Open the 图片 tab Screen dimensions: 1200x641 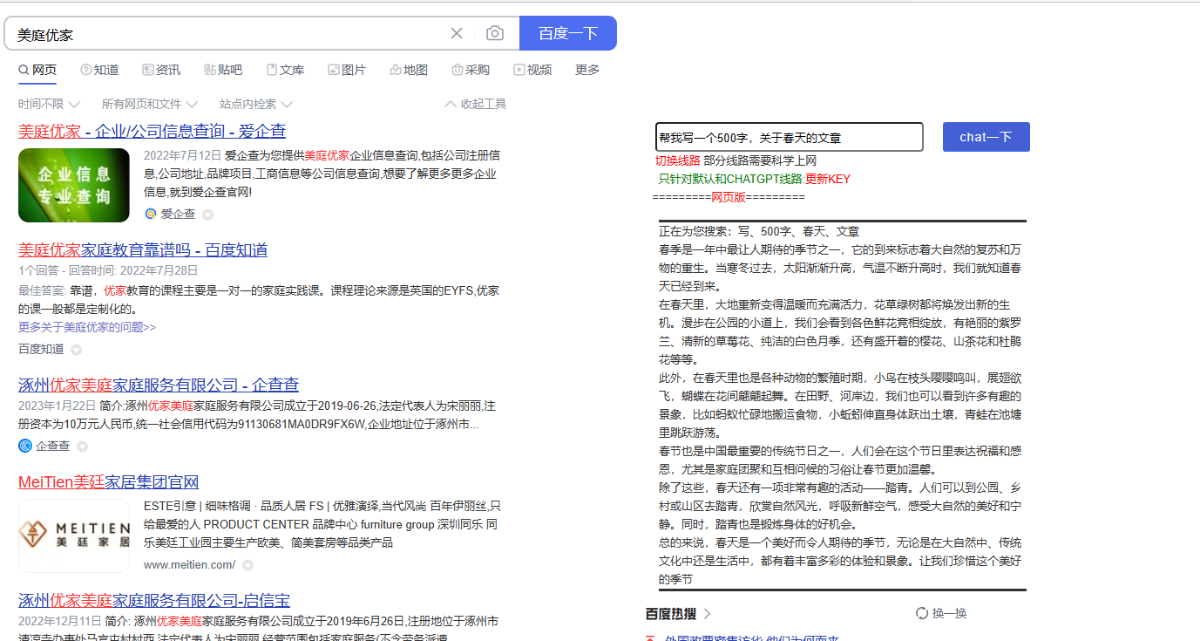[347, 70]
